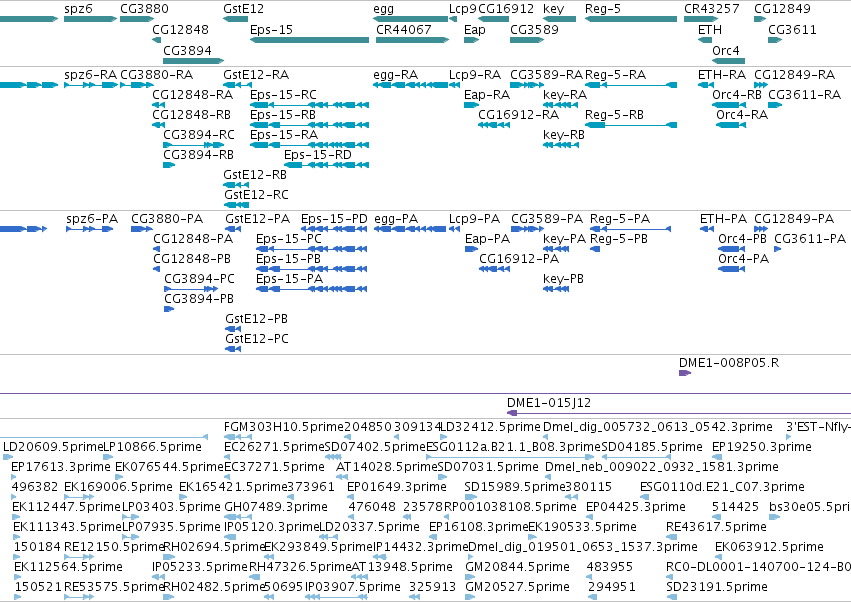The image size is (851, 602).
Task: Click protein GstE12-PC label
Action: tap(257, 339)
